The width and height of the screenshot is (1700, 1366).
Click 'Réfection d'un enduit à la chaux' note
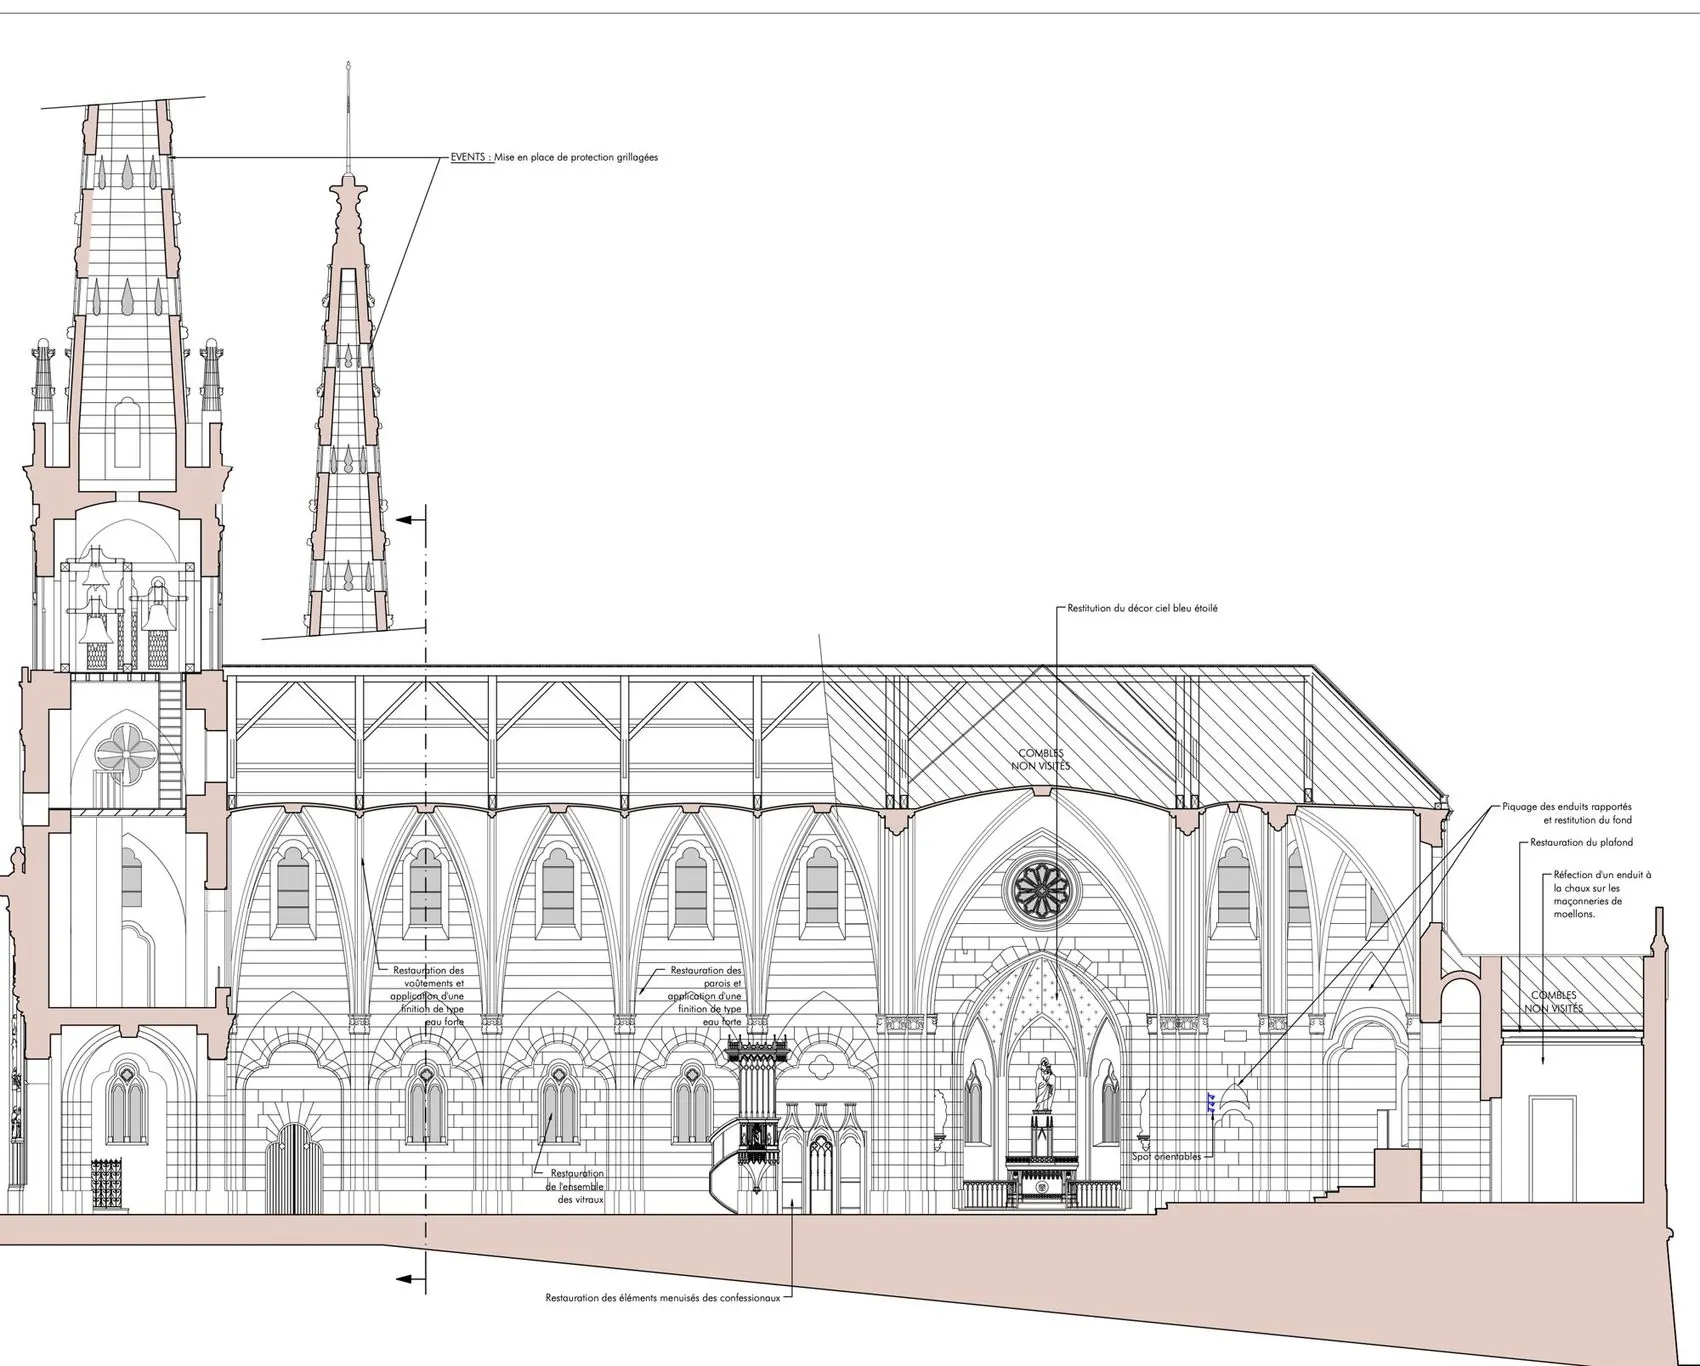point(1602,894)
